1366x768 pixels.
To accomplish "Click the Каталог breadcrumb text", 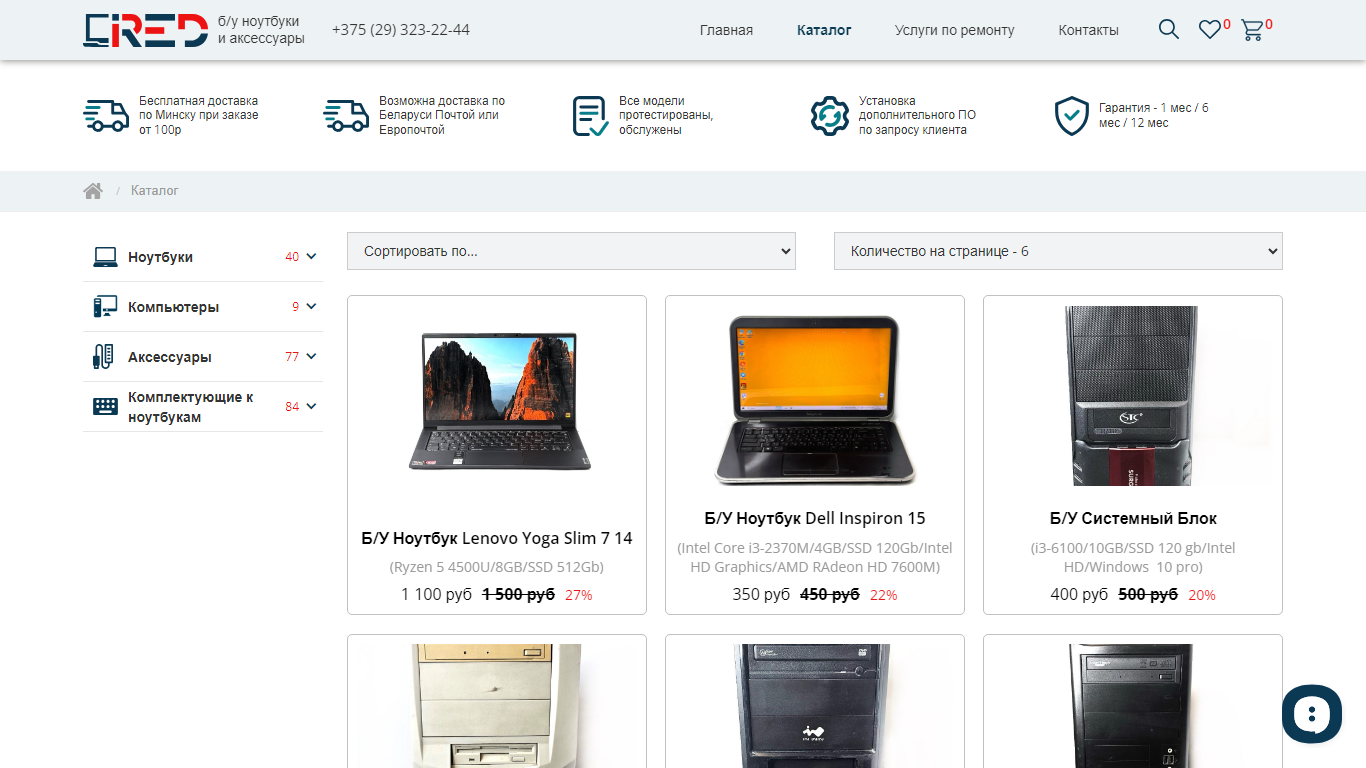I will [x=155, y=191].
